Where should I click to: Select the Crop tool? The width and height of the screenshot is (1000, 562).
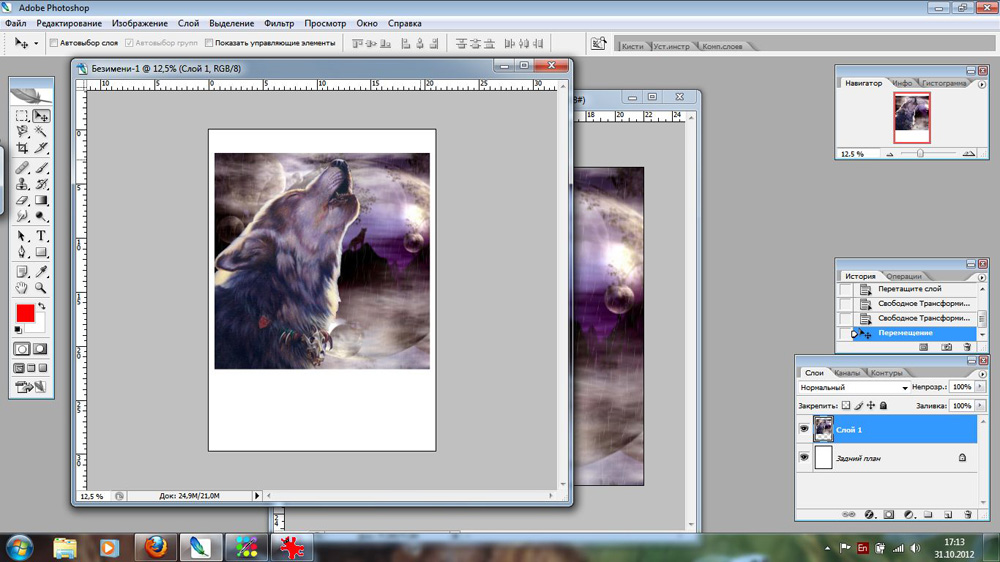[x=22, y=148]
